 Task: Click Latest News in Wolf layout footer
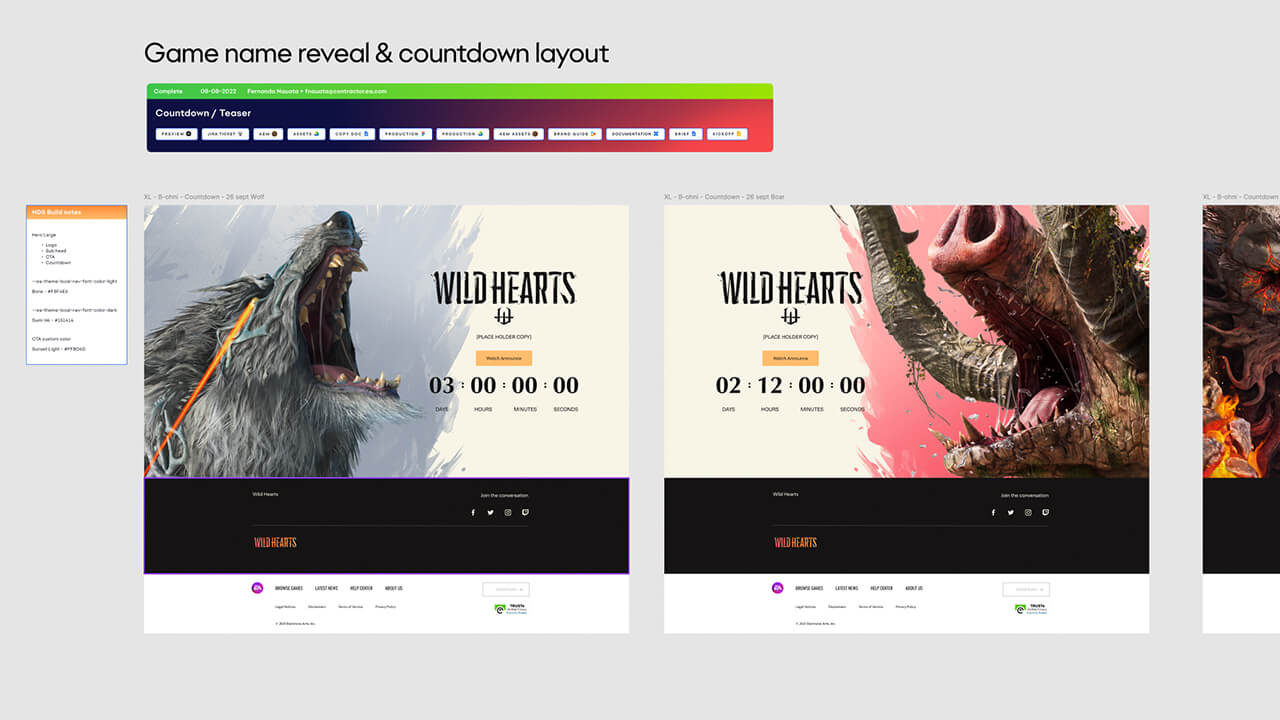point(326,588)
